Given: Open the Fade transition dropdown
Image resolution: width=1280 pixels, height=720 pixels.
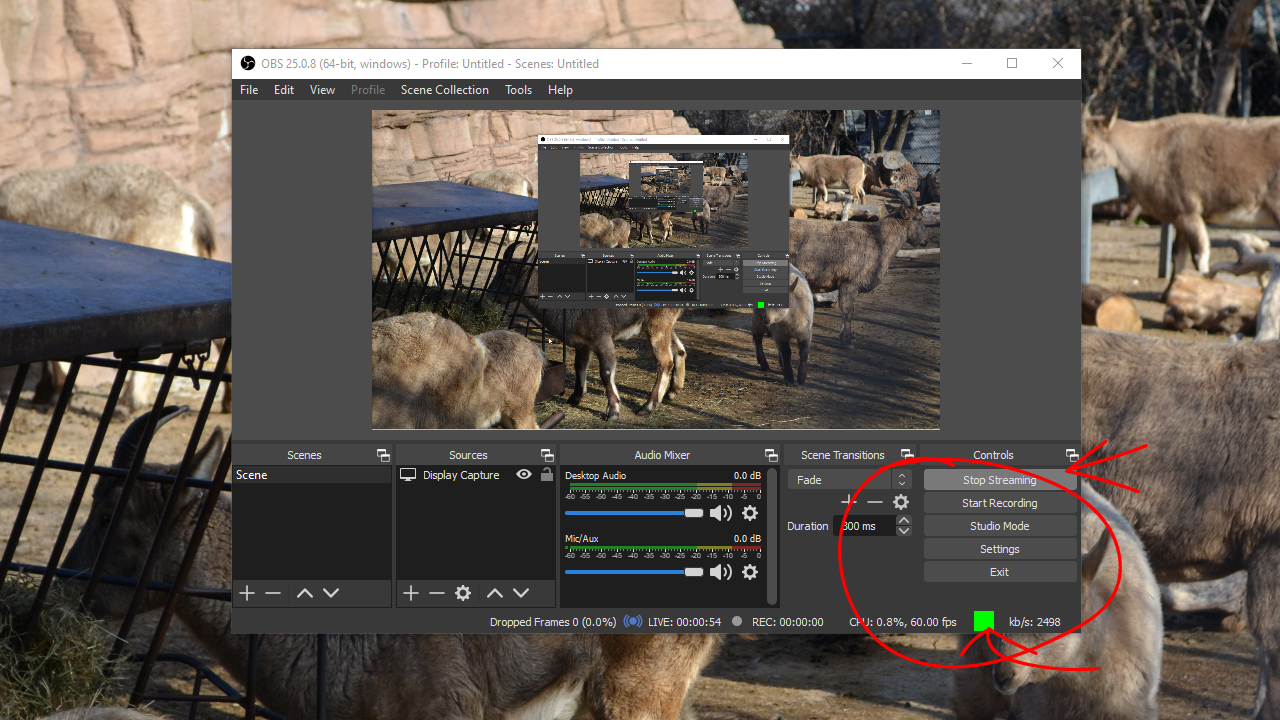Looking at the screenshot, I should click(x=849, y=480).
